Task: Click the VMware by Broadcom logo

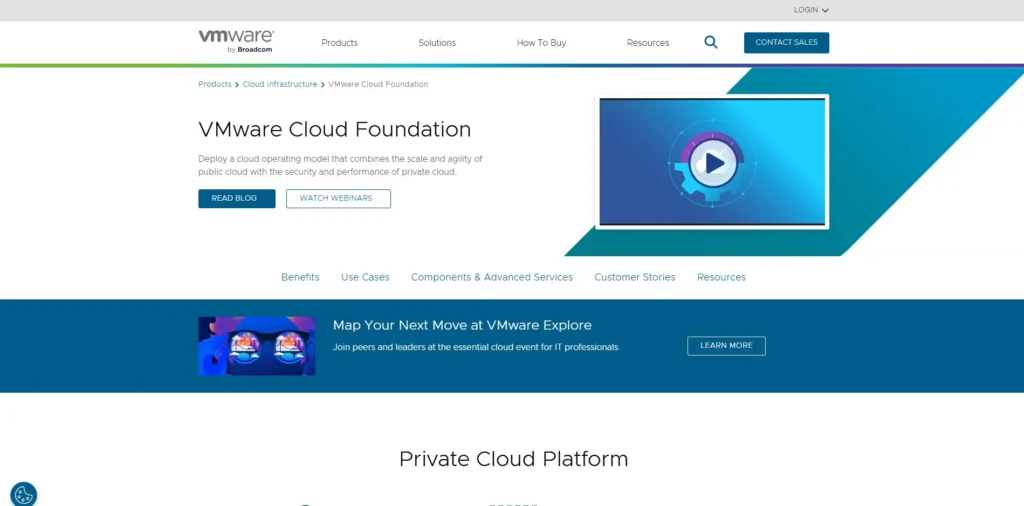Action: click(236, 41)
